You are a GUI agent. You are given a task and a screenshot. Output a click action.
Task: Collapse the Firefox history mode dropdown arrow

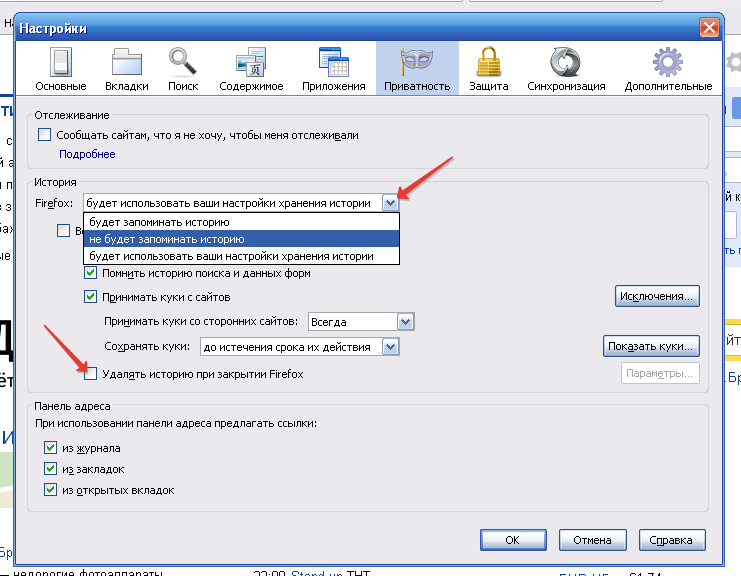click(x=390, y=203)
